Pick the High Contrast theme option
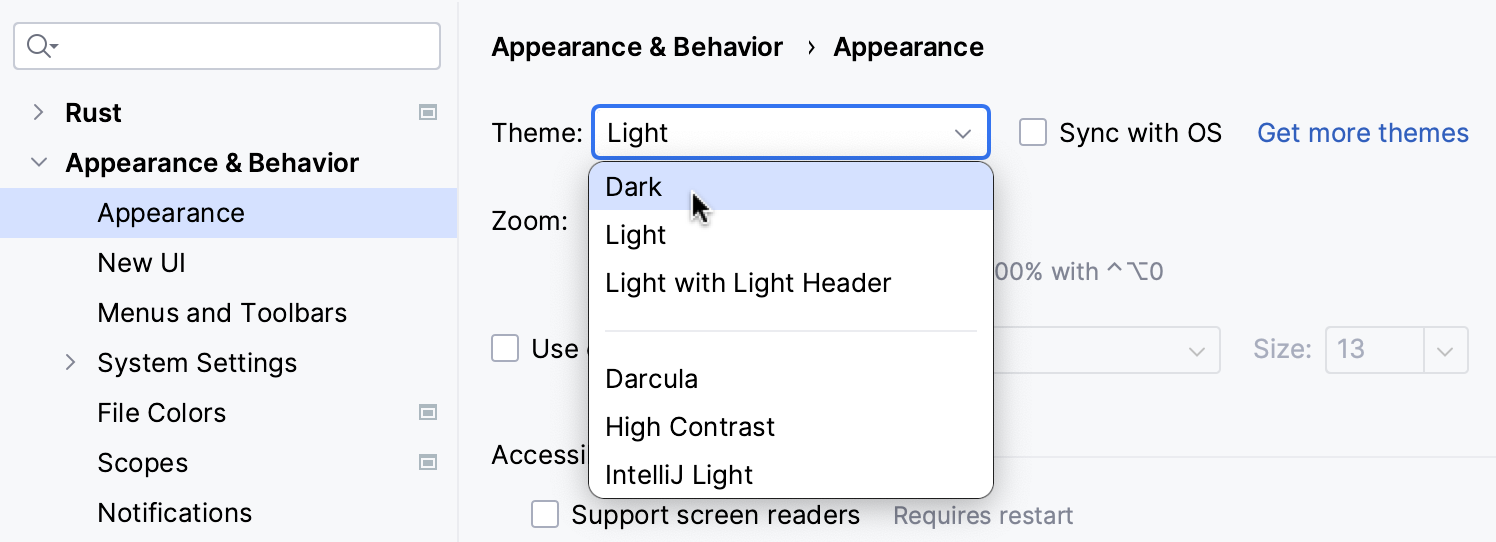 690,427
